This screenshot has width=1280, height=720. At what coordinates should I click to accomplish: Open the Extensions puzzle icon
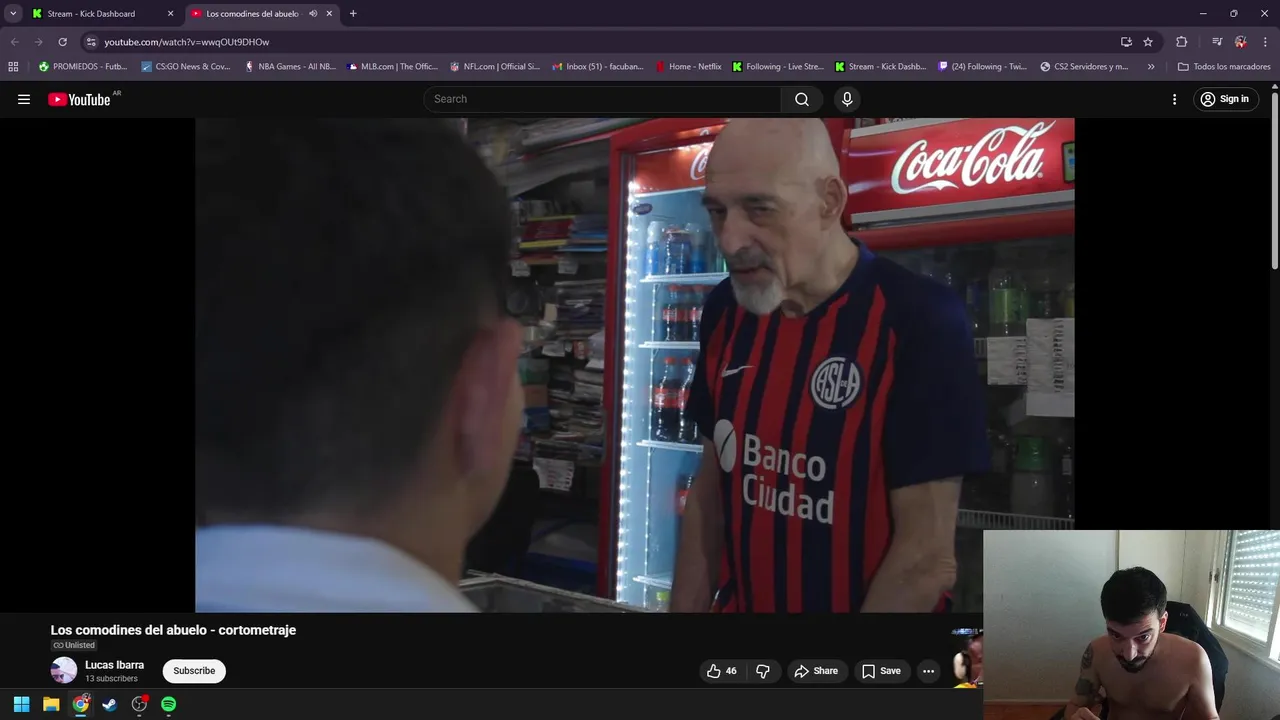1181,42
